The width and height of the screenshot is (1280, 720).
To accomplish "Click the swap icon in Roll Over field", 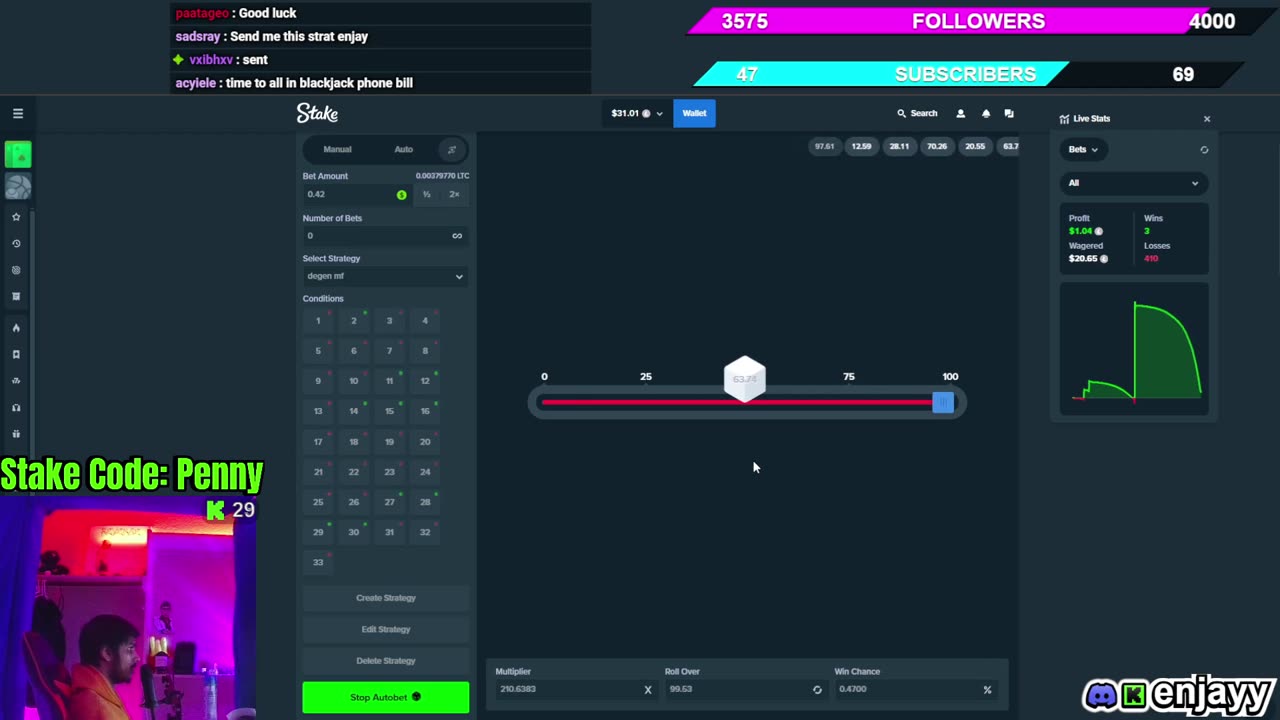I will [x=817, y=689].
